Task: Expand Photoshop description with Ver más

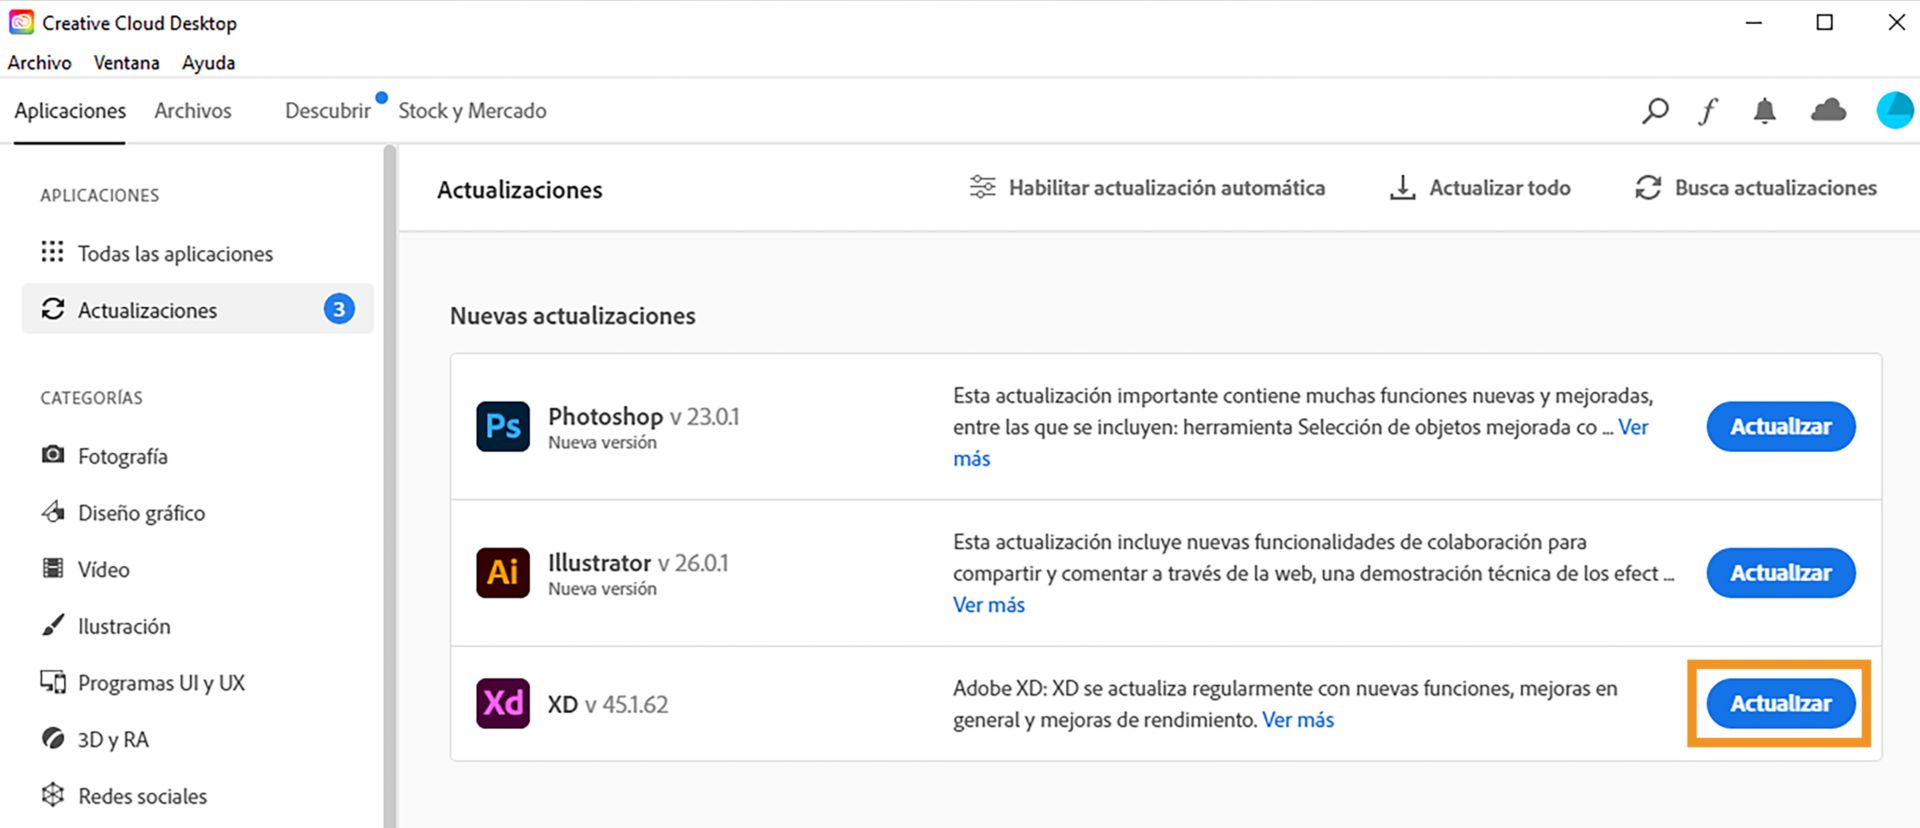Action: 971,459
